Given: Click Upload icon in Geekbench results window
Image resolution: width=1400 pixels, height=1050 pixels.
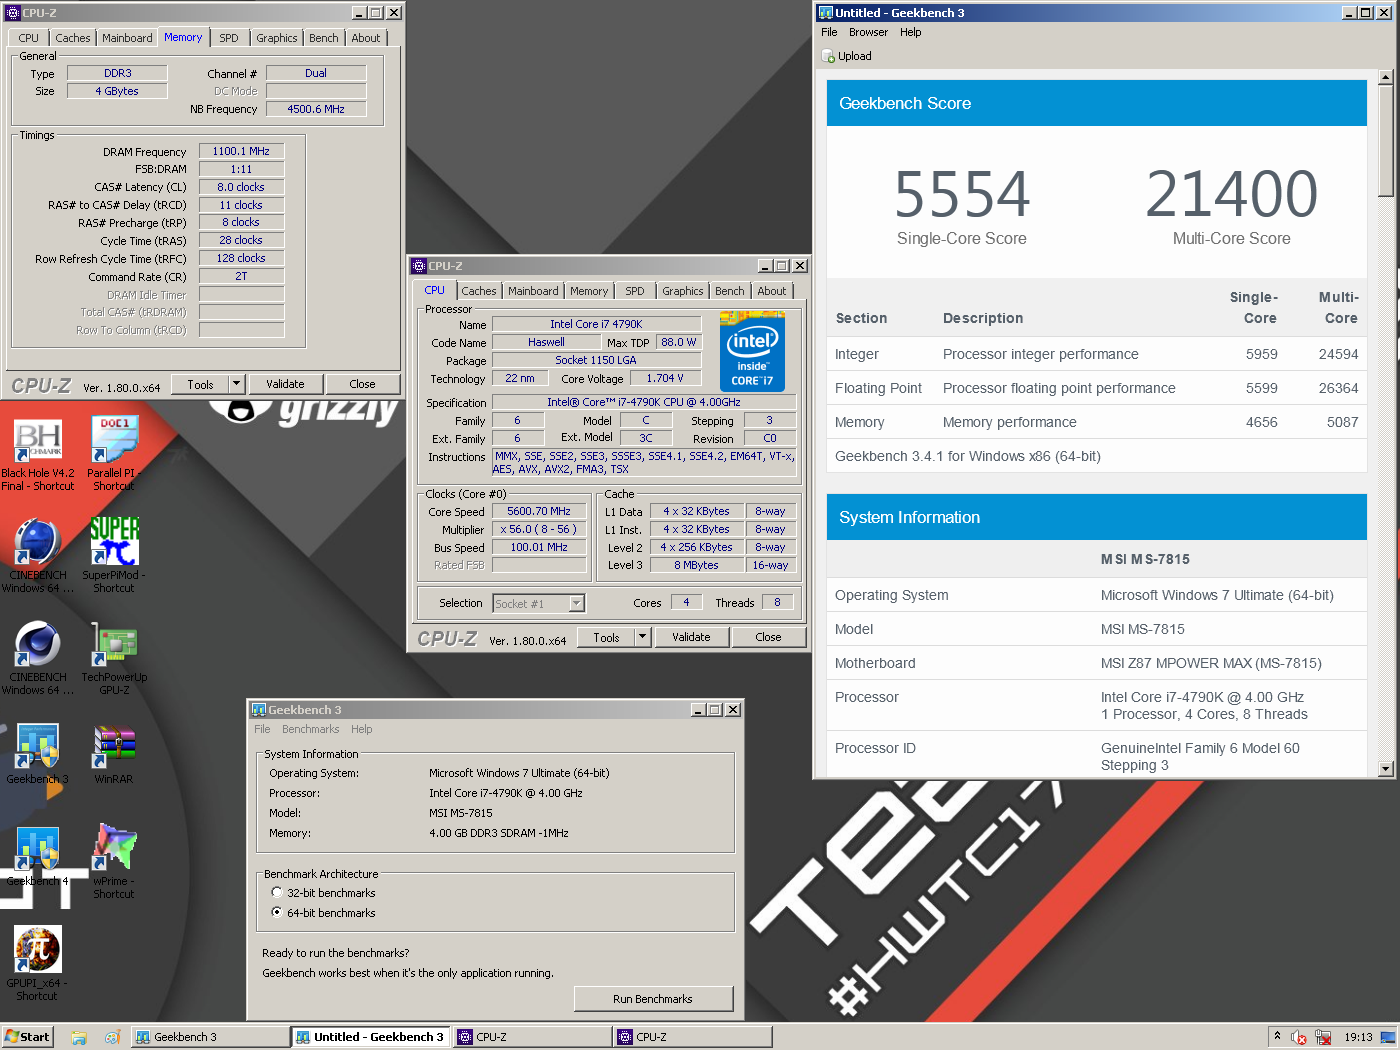Looking at the screenshot, I should [x=828, y=56].
